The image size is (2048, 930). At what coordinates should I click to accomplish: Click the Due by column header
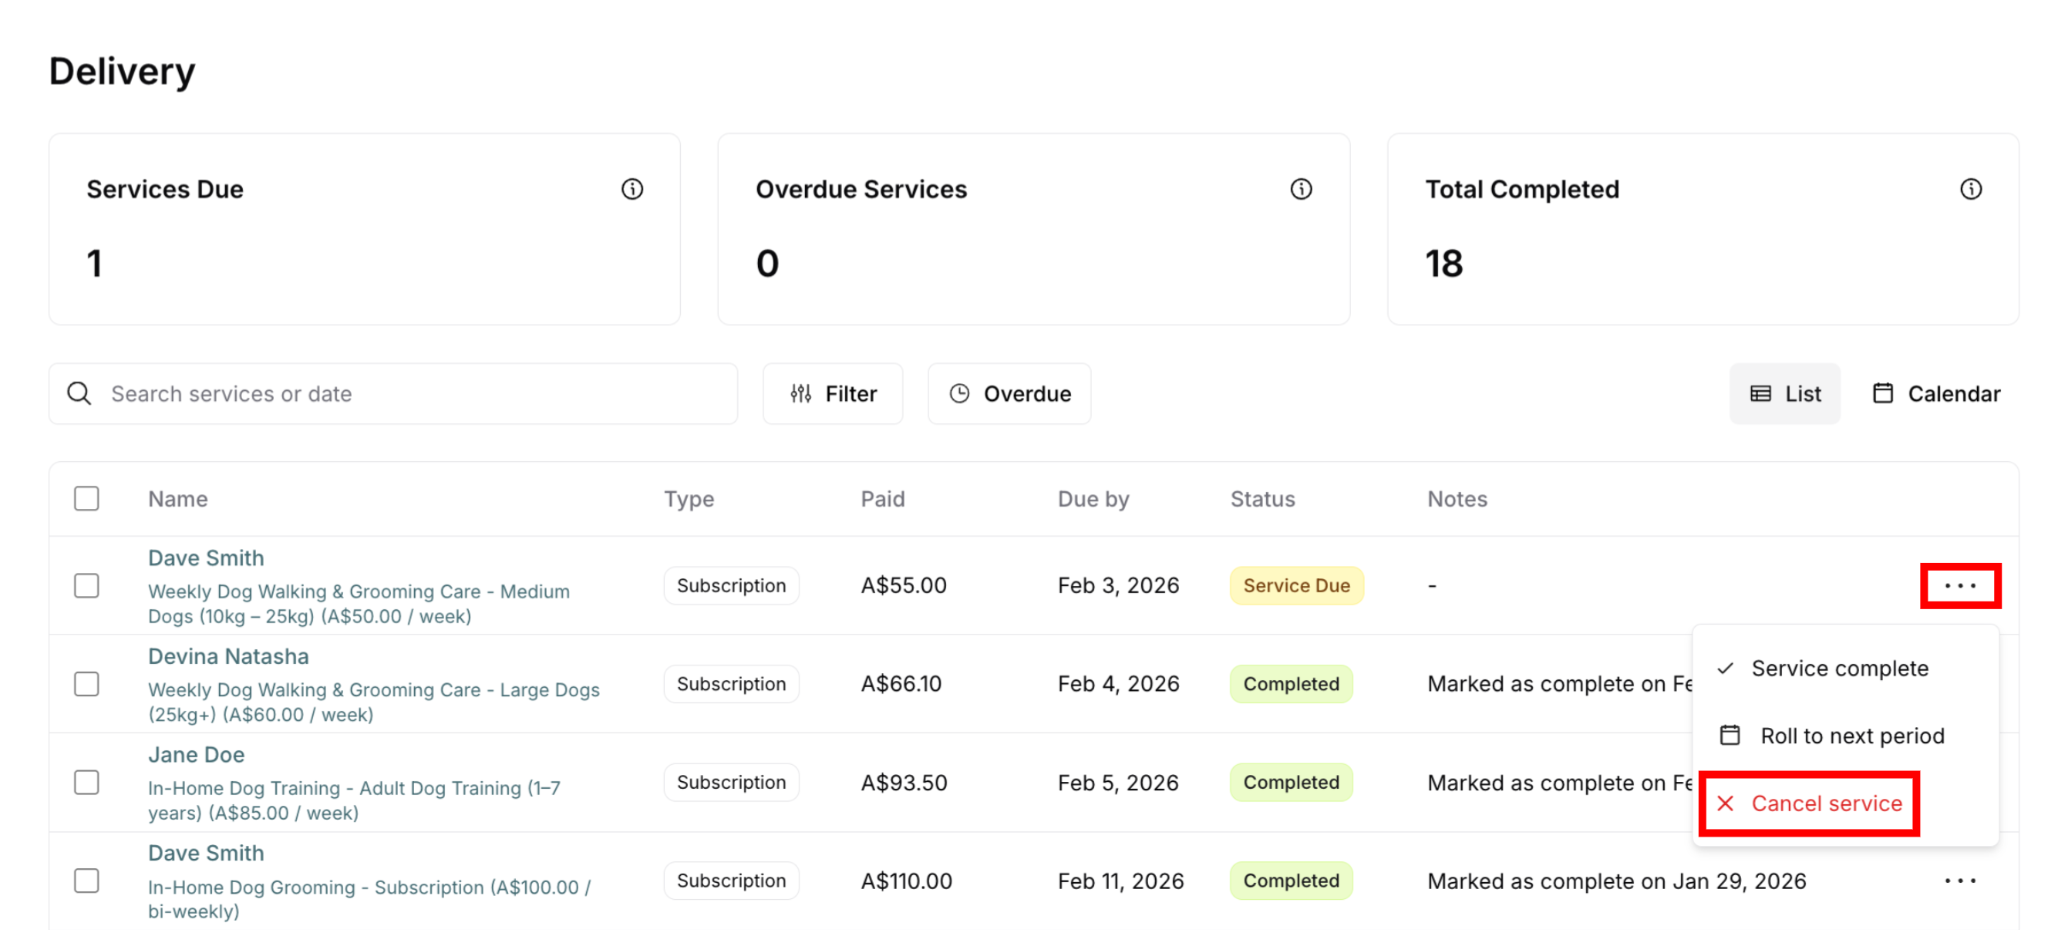(x=1093, y=499)
